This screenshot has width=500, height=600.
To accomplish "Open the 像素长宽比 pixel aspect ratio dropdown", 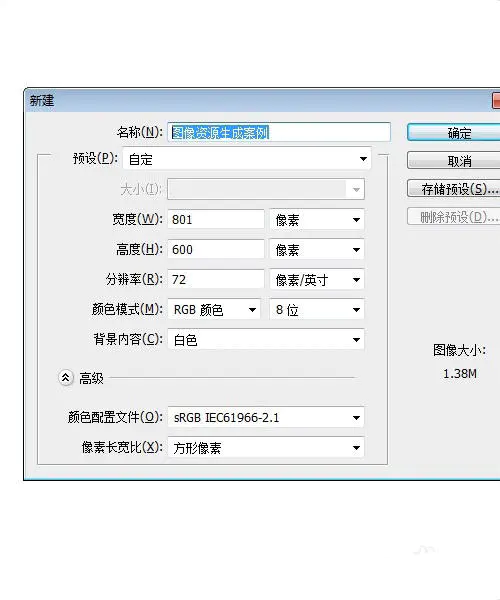I will pos(266,447).
